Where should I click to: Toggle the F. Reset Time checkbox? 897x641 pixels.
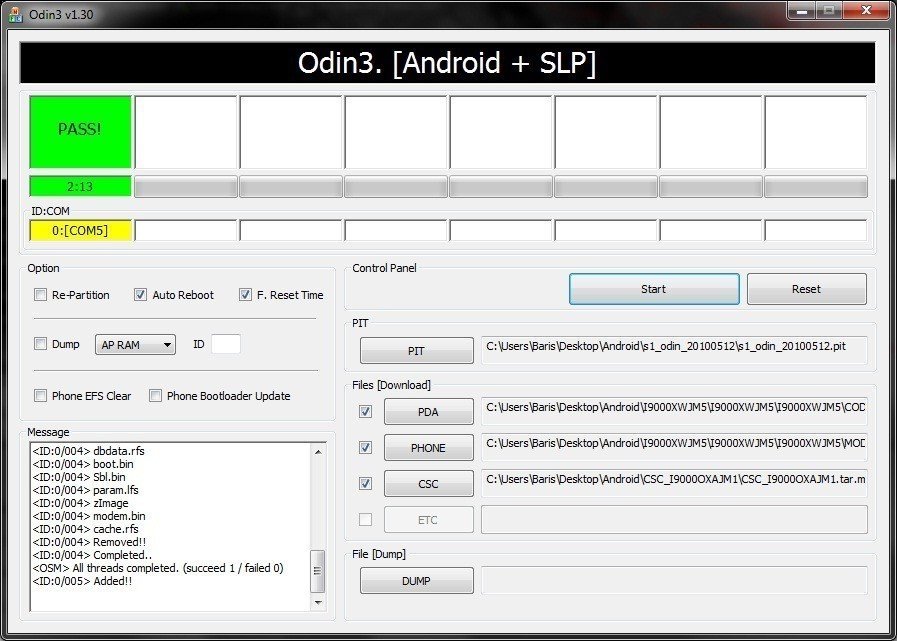[x=245, y=295]
